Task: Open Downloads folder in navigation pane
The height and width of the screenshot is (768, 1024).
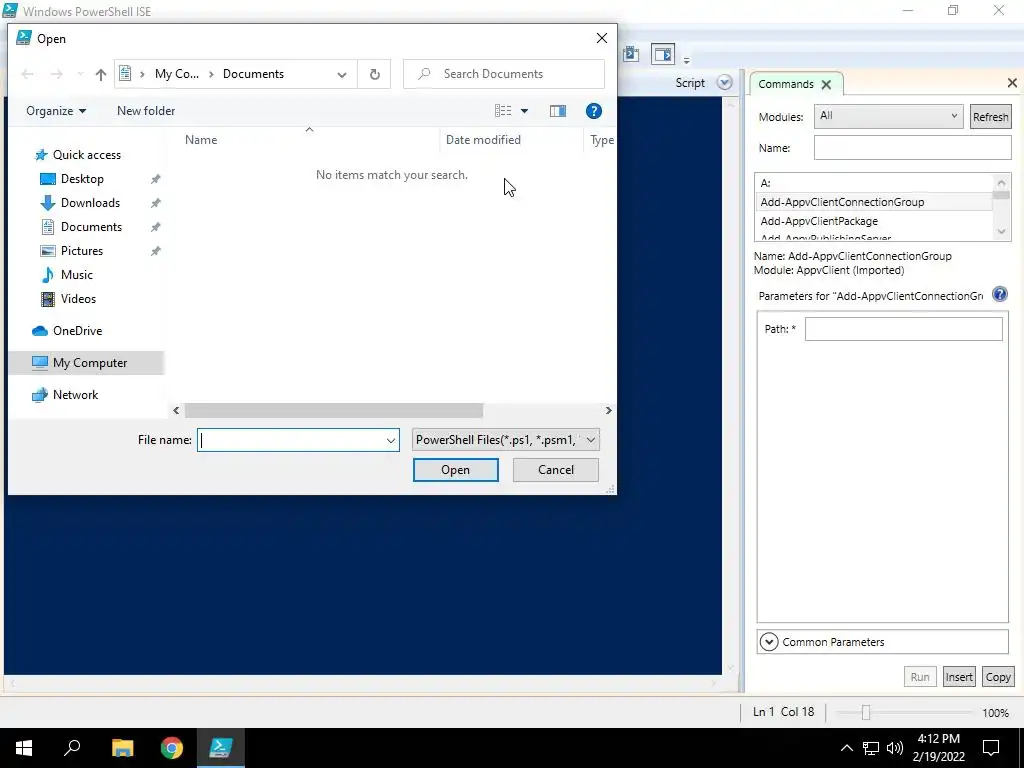Action: [90, 203]
